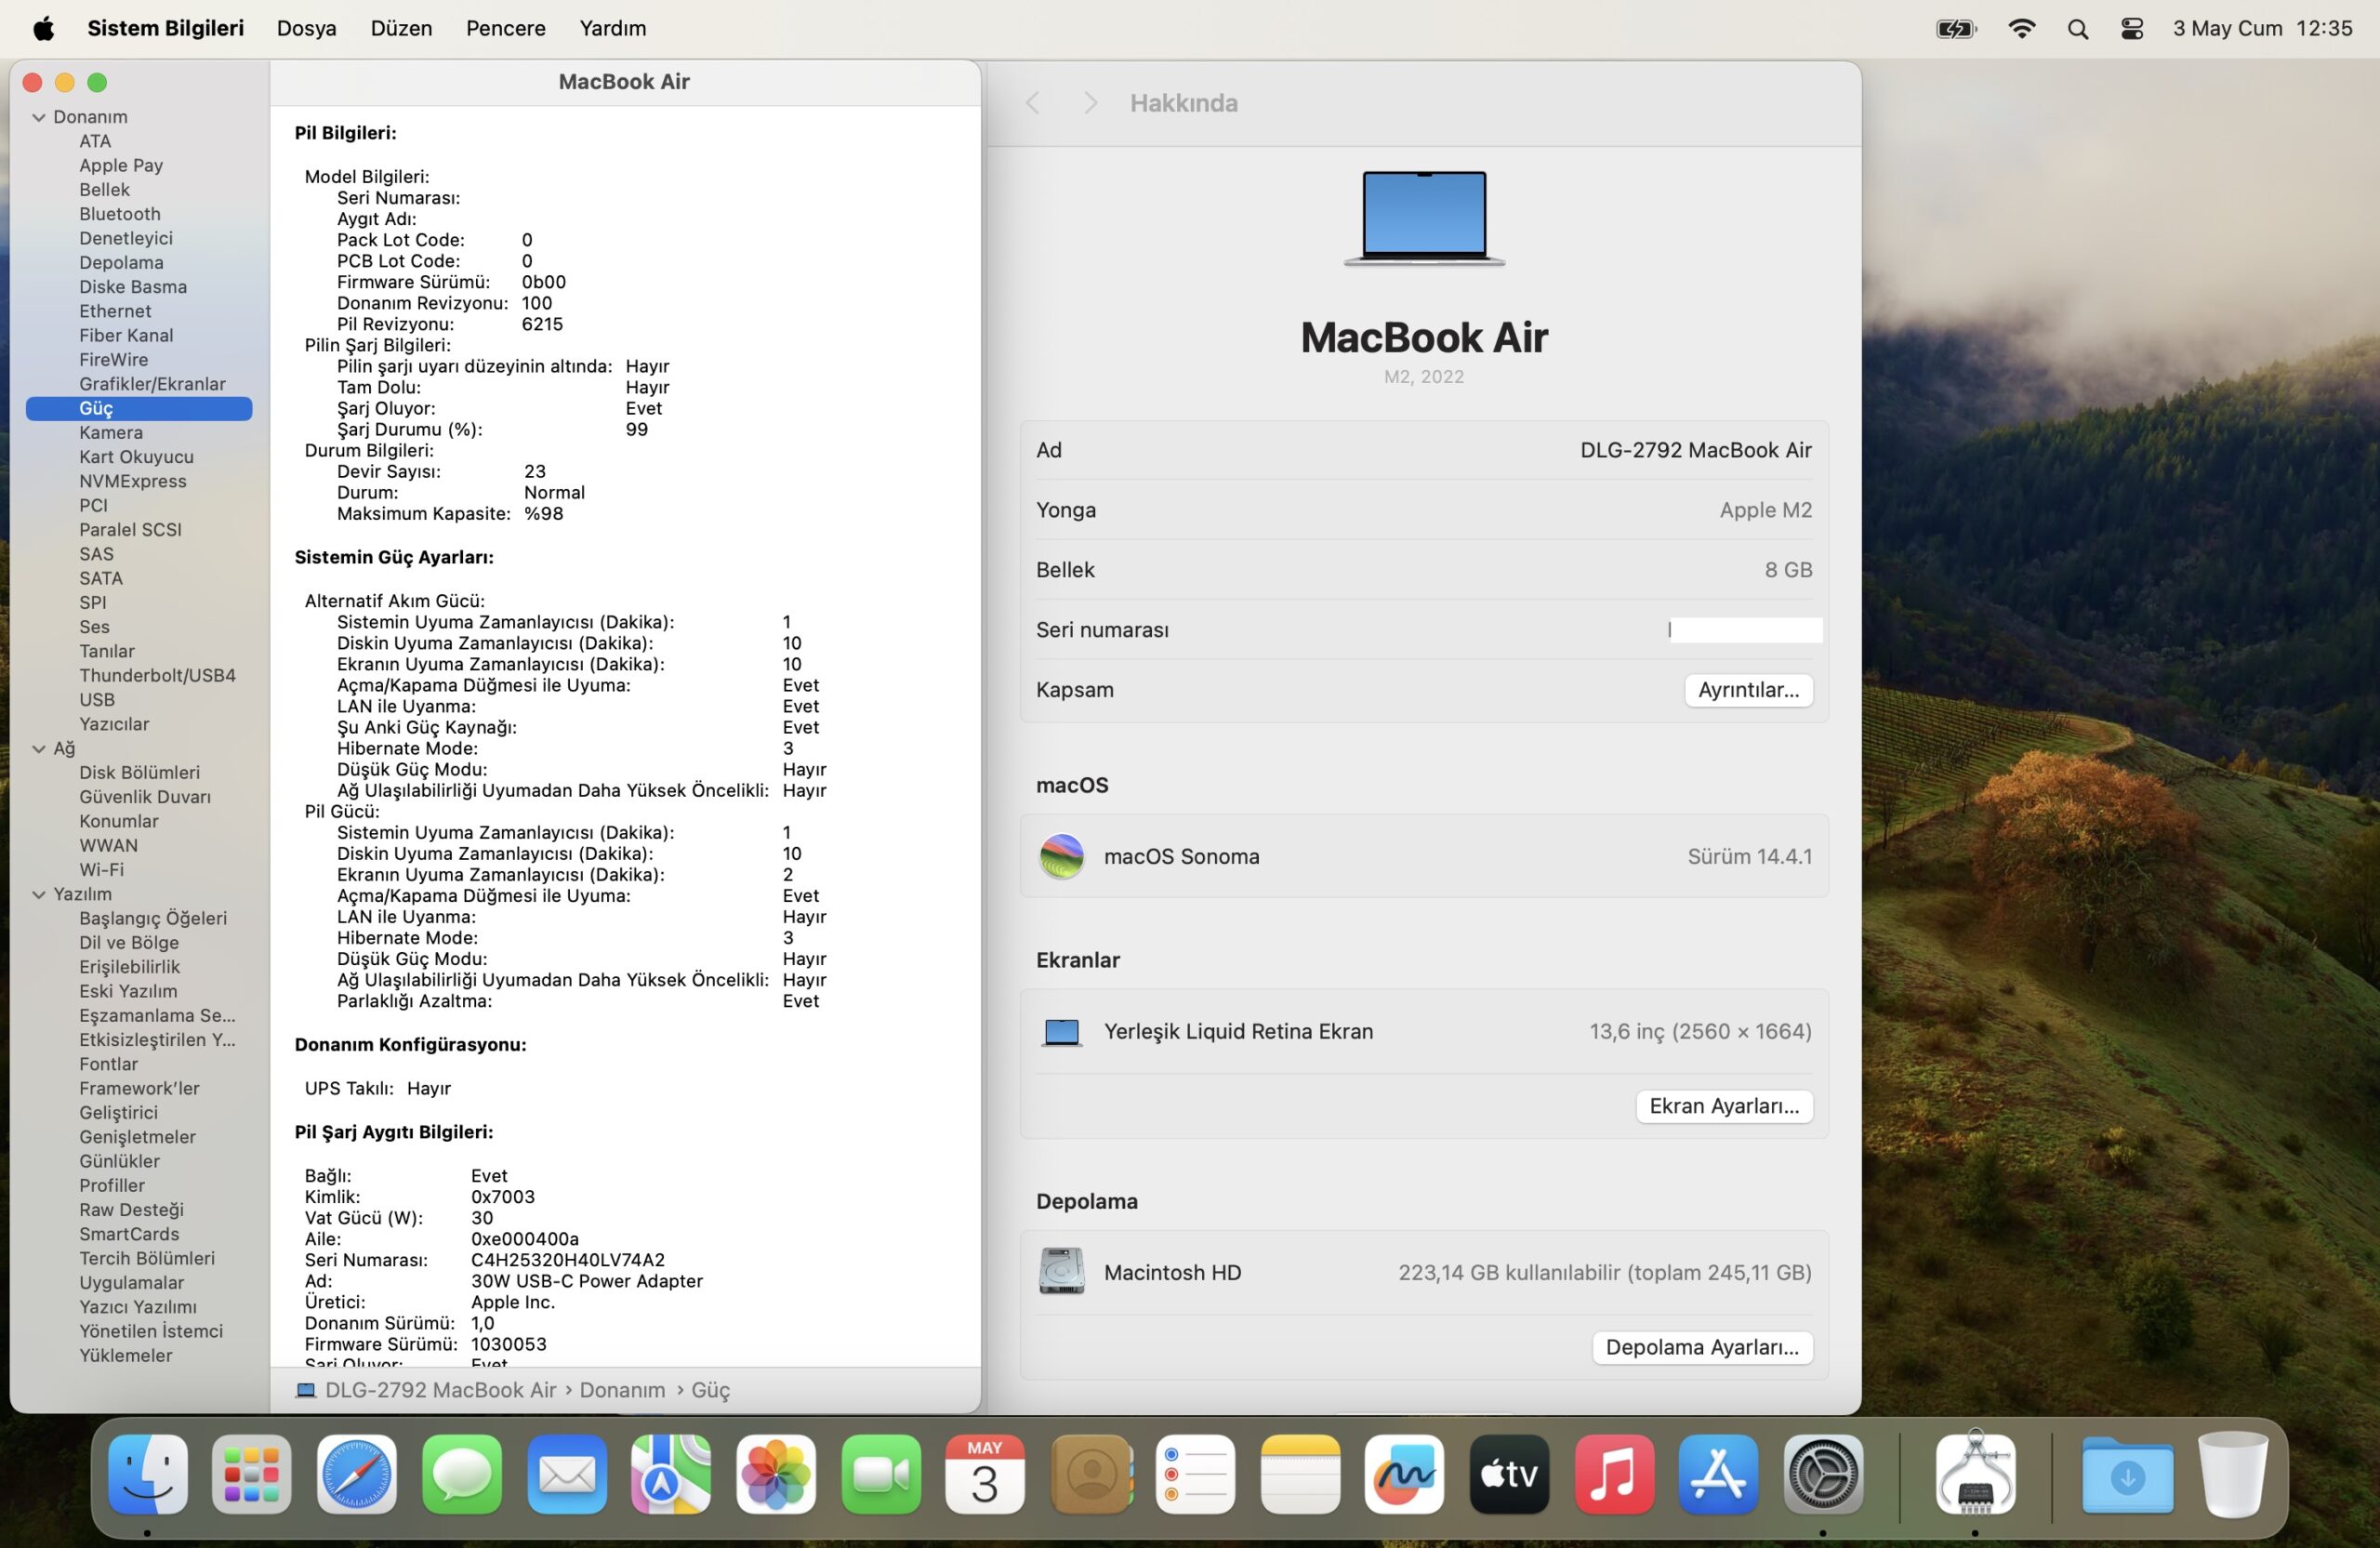Go back in Hakkında window

click(1033, 103)
